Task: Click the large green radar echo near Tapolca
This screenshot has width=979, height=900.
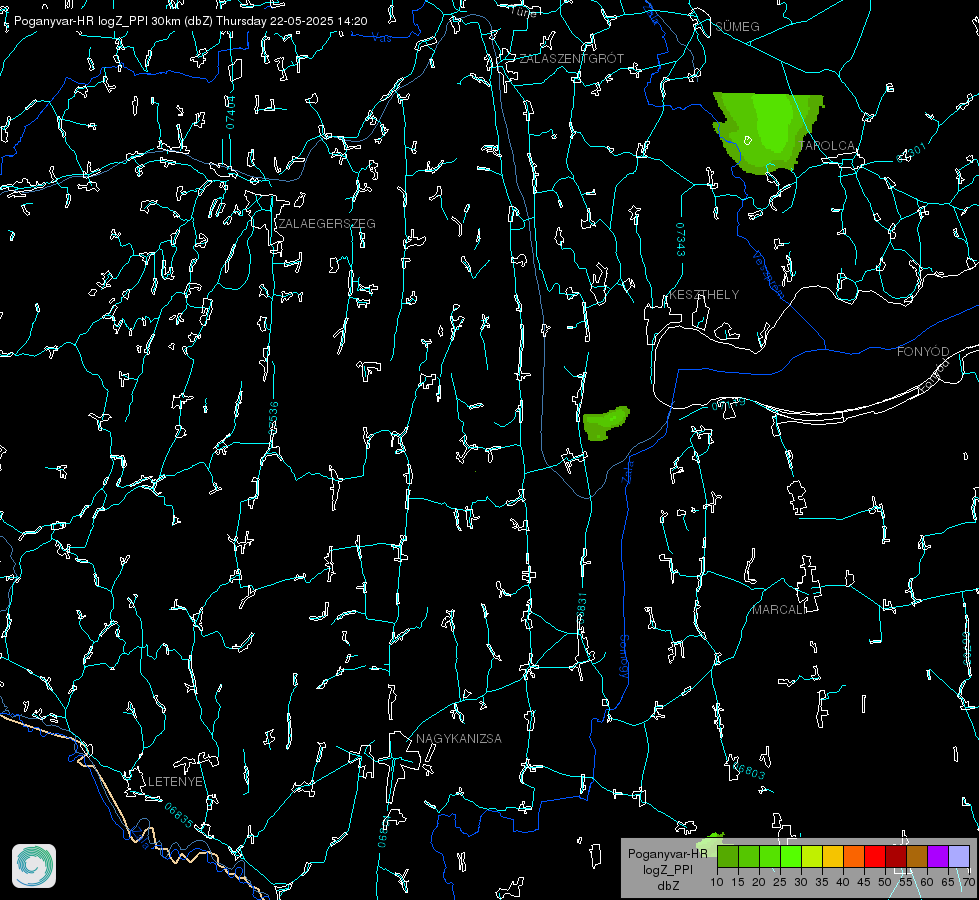Action: [x=767, y=131]
